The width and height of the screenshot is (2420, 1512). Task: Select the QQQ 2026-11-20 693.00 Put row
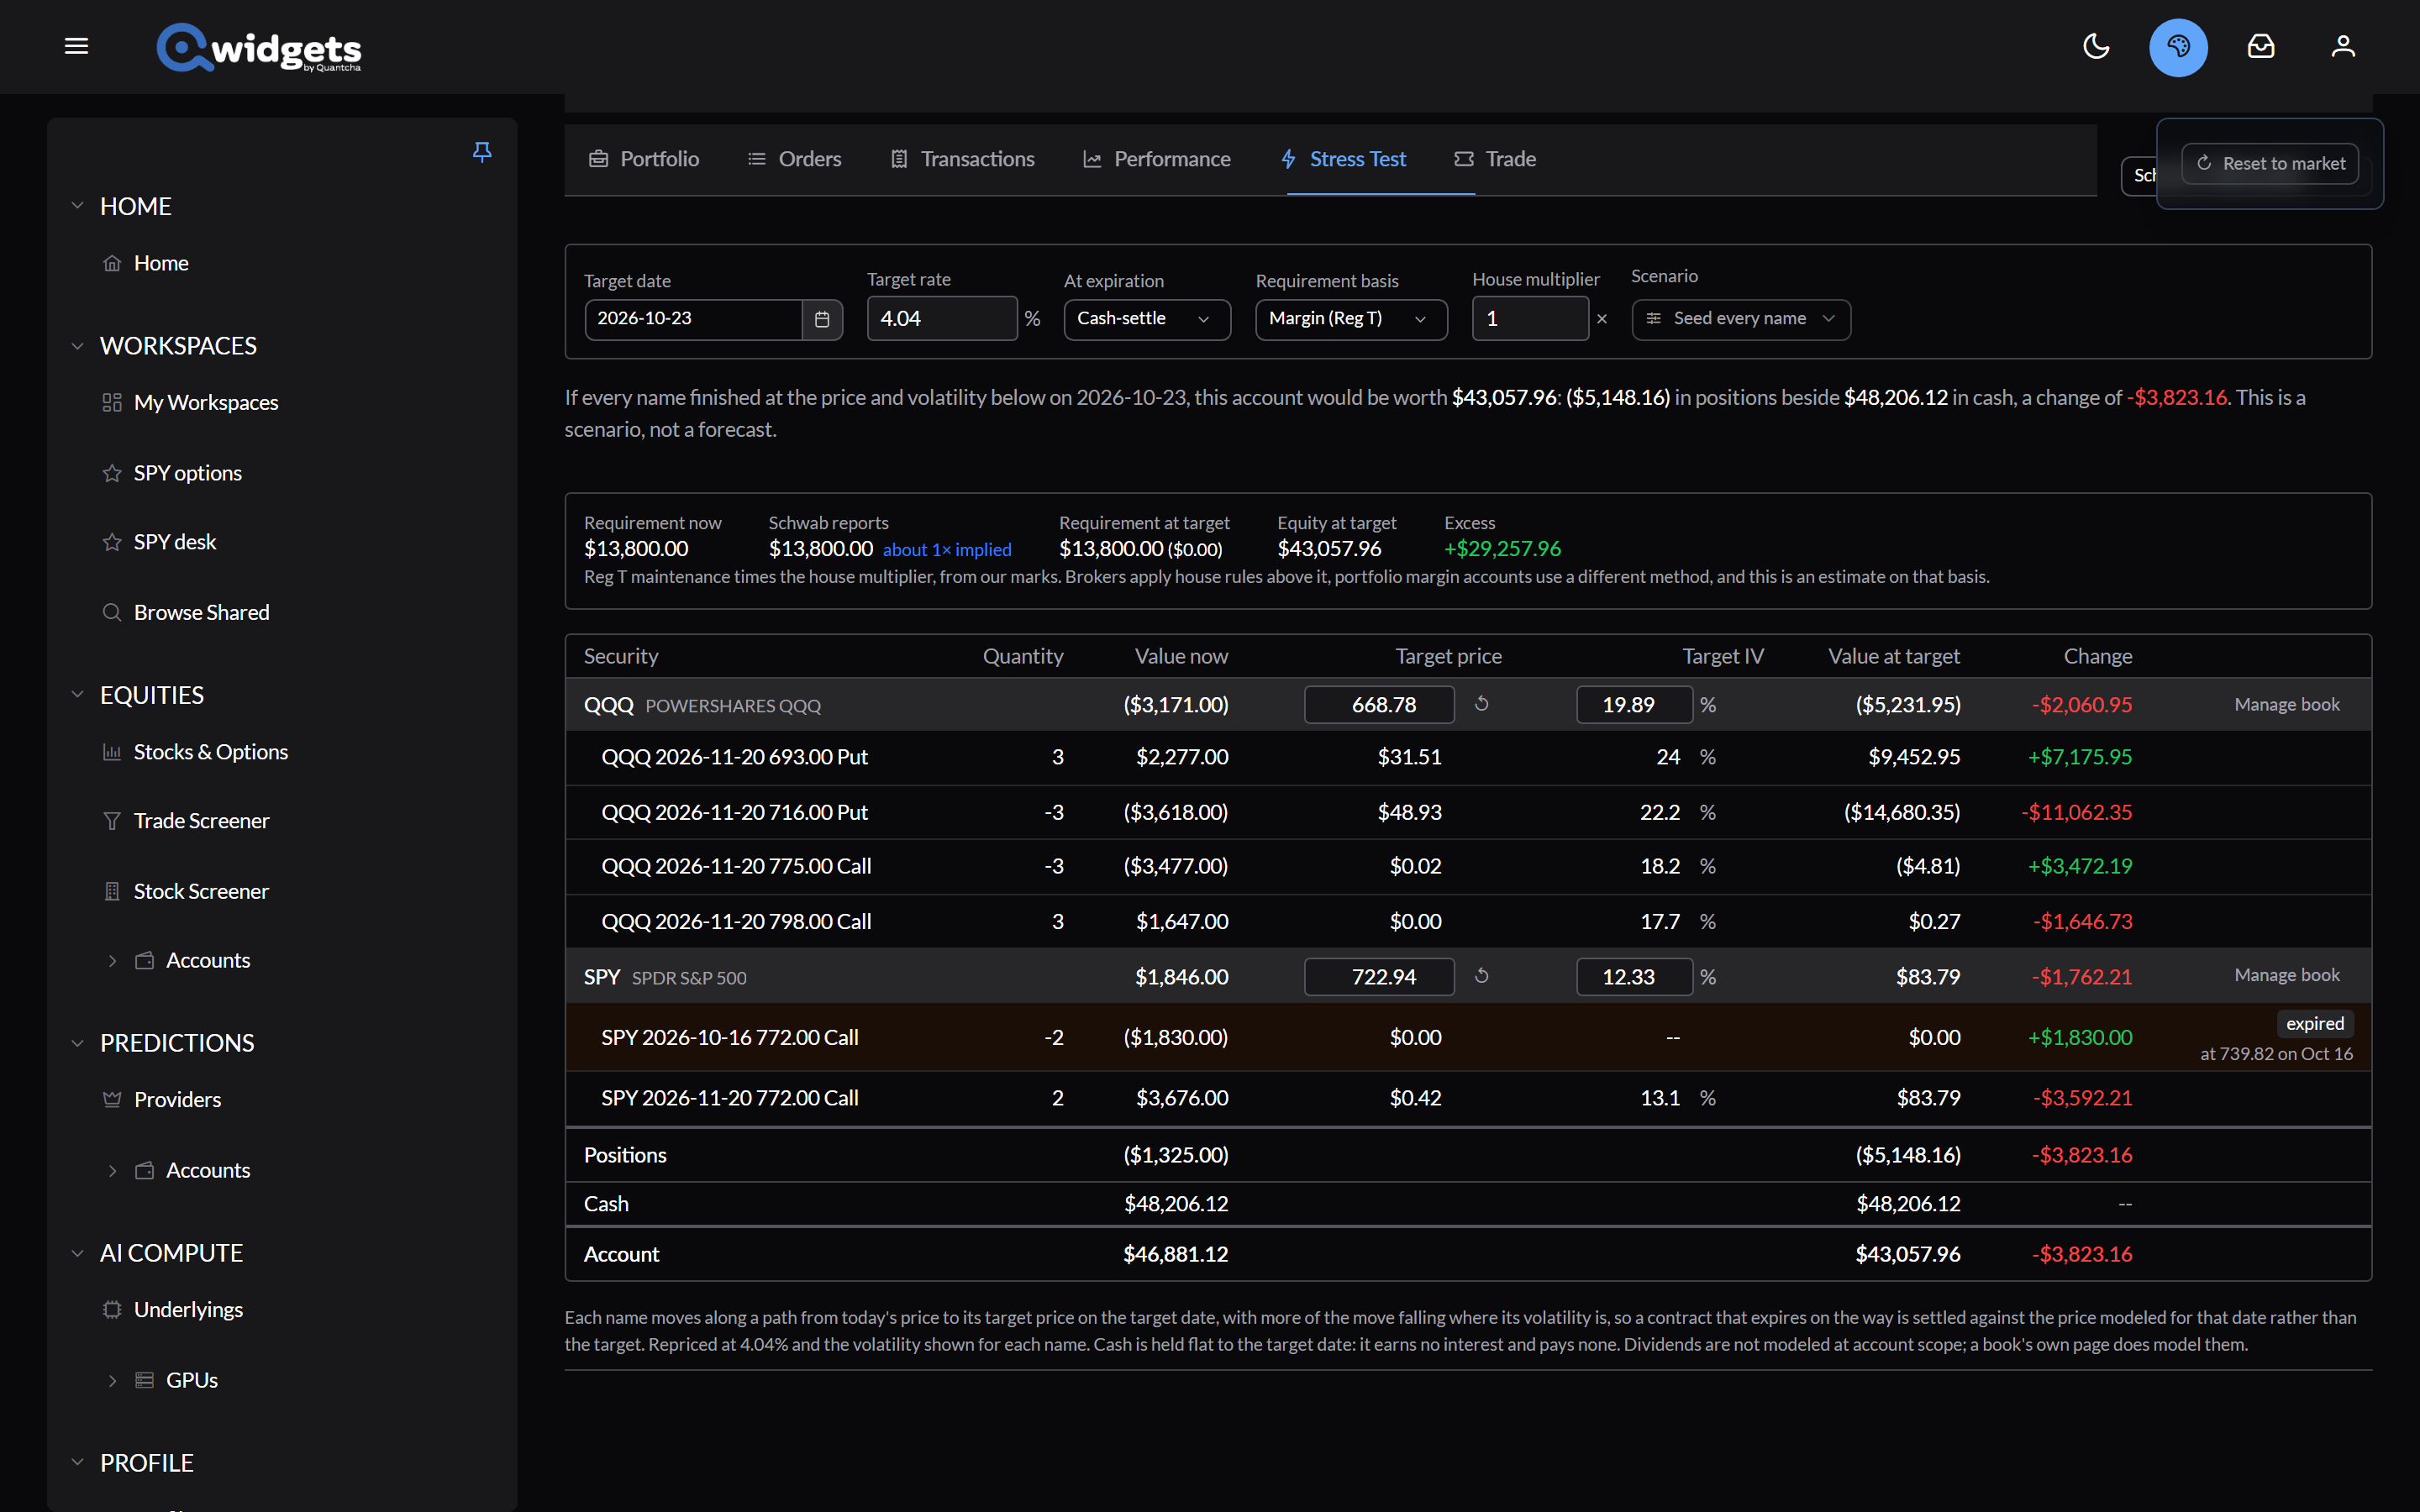pyautogui.click(x=1468, y=758)
